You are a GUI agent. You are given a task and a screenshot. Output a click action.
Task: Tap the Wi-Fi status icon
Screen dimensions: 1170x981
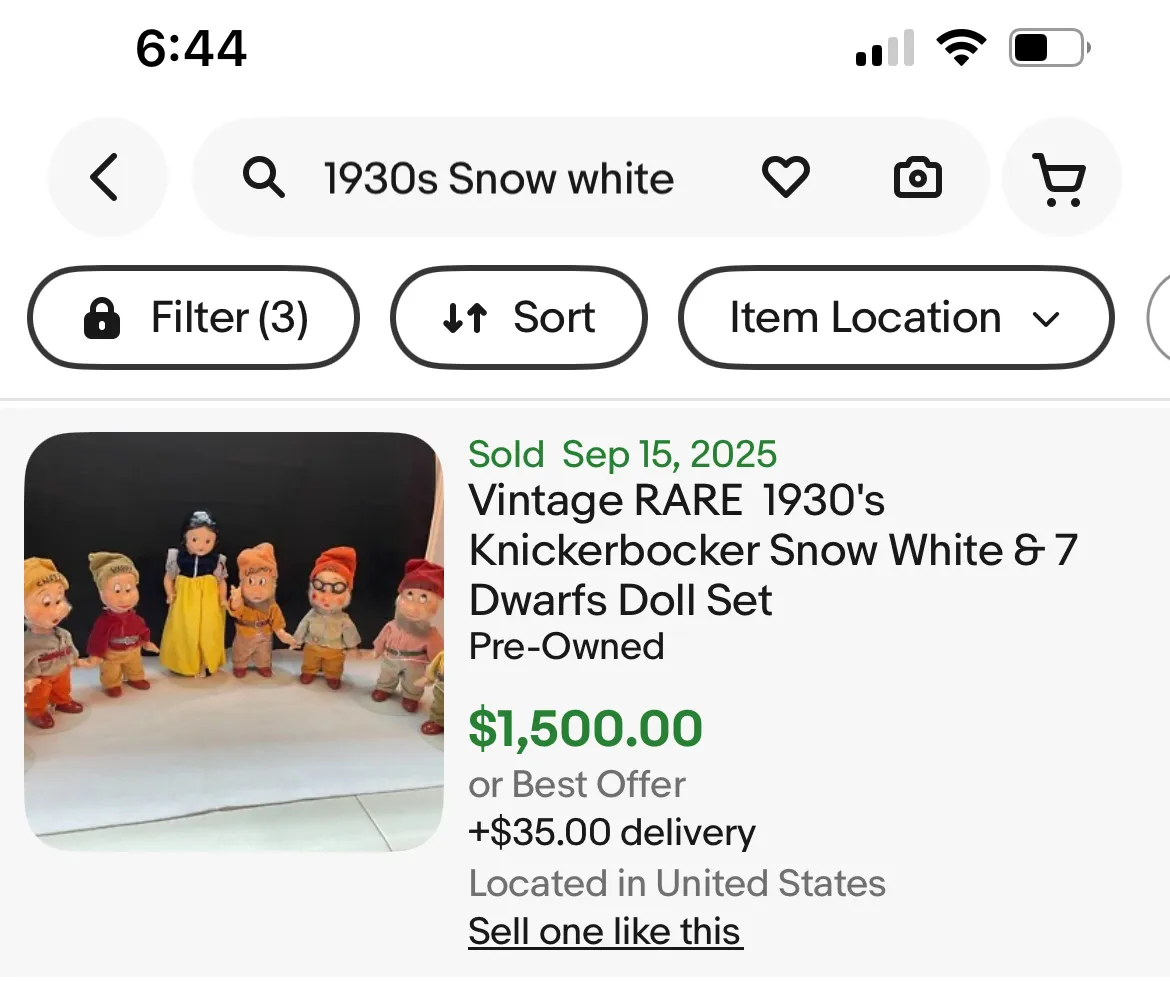point(960,47)
